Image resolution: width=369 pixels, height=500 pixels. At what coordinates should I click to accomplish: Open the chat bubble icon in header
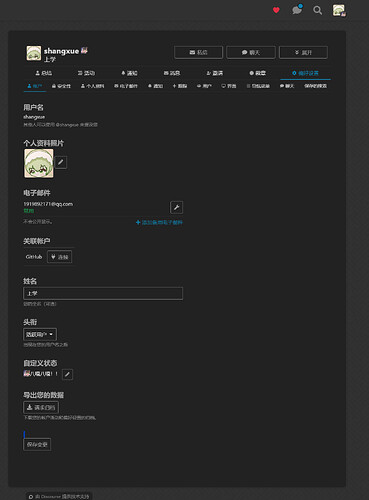pyautogui.click(x=297, y=10)
